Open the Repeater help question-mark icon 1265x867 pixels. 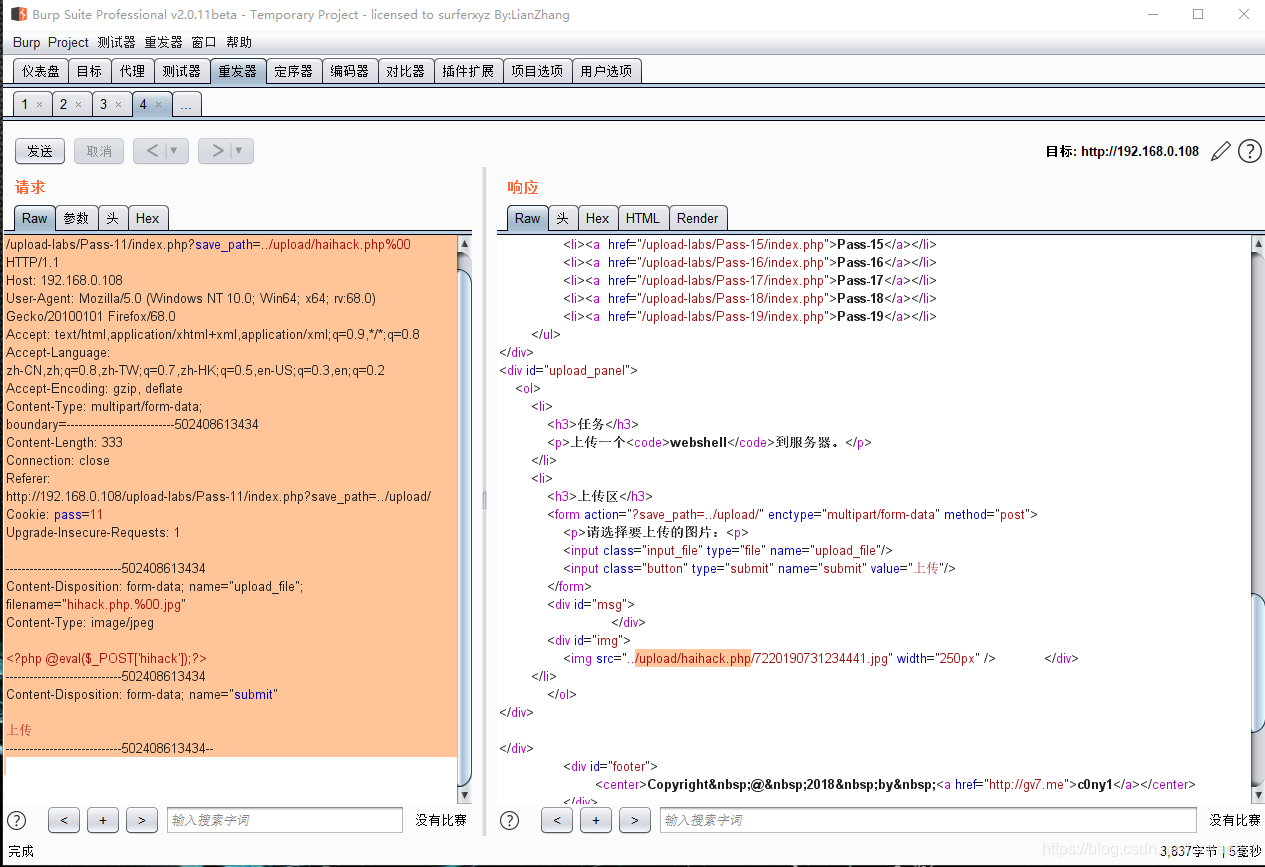click(x=1250, y=151)
